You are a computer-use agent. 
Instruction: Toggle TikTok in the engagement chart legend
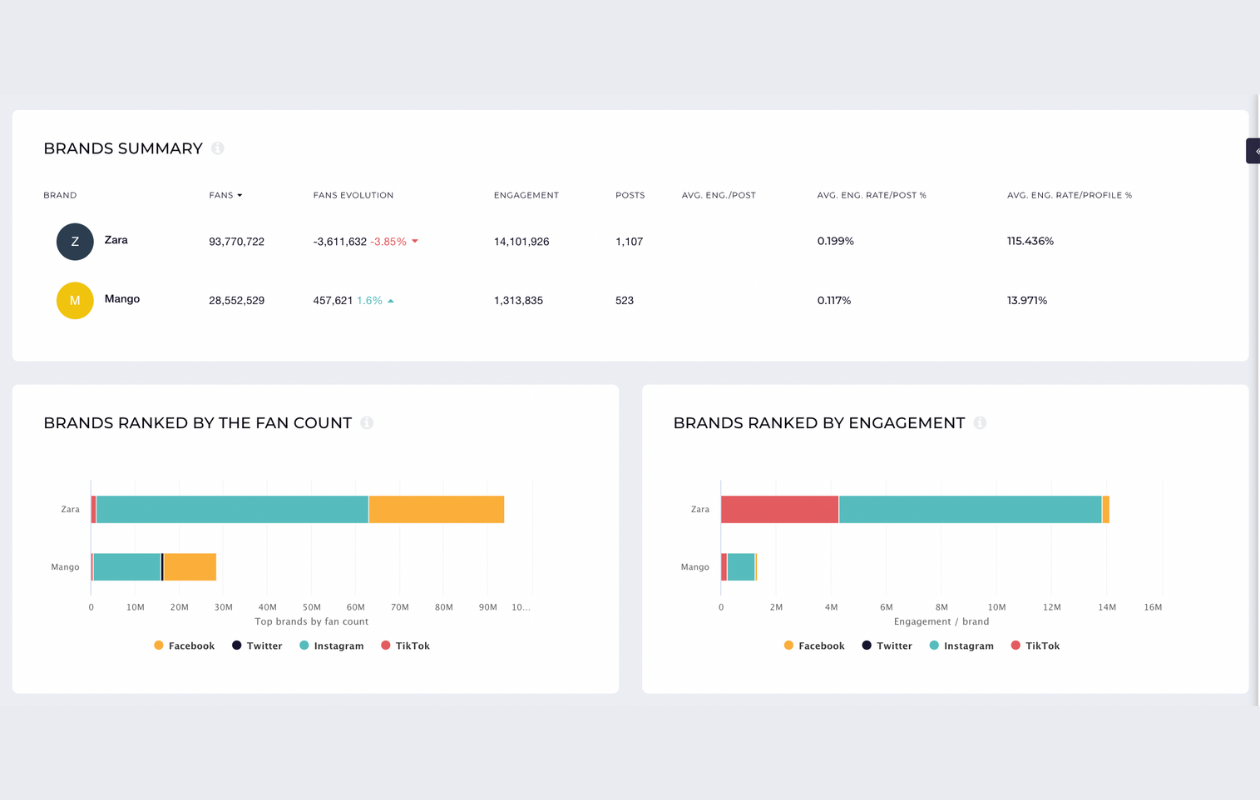pyautogui.click(x=1035, y=646)
